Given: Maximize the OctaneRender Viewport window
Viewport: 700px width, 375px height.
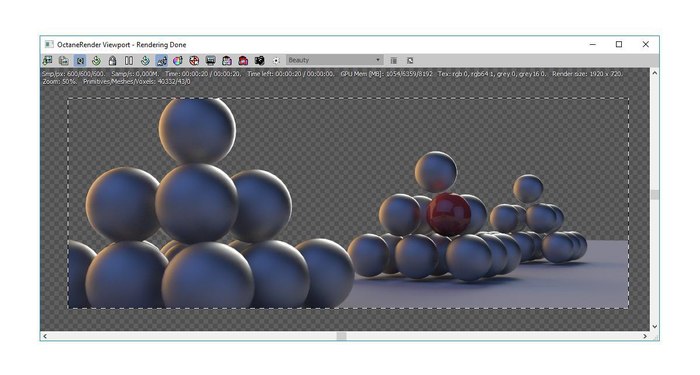Looking at the screenshot, I should click(x=619, y=44).
